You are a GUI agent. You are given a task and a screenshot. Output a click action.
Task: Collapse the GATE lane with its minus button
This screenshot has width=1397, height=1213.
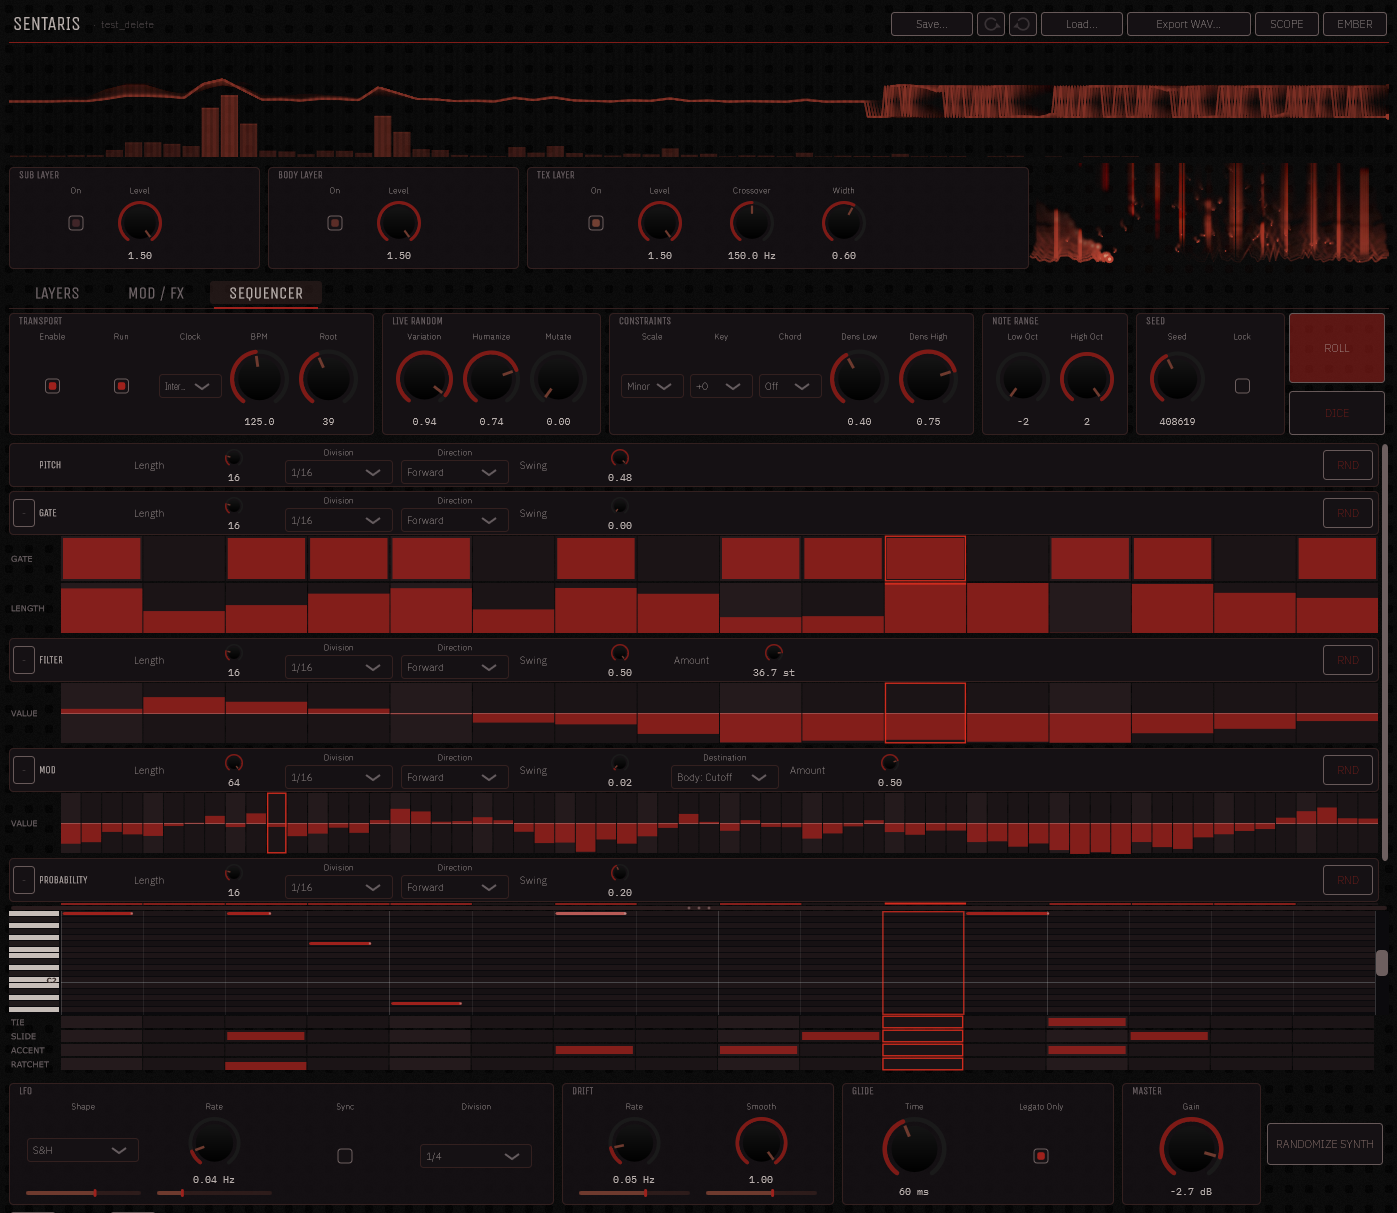click(24, 513)
